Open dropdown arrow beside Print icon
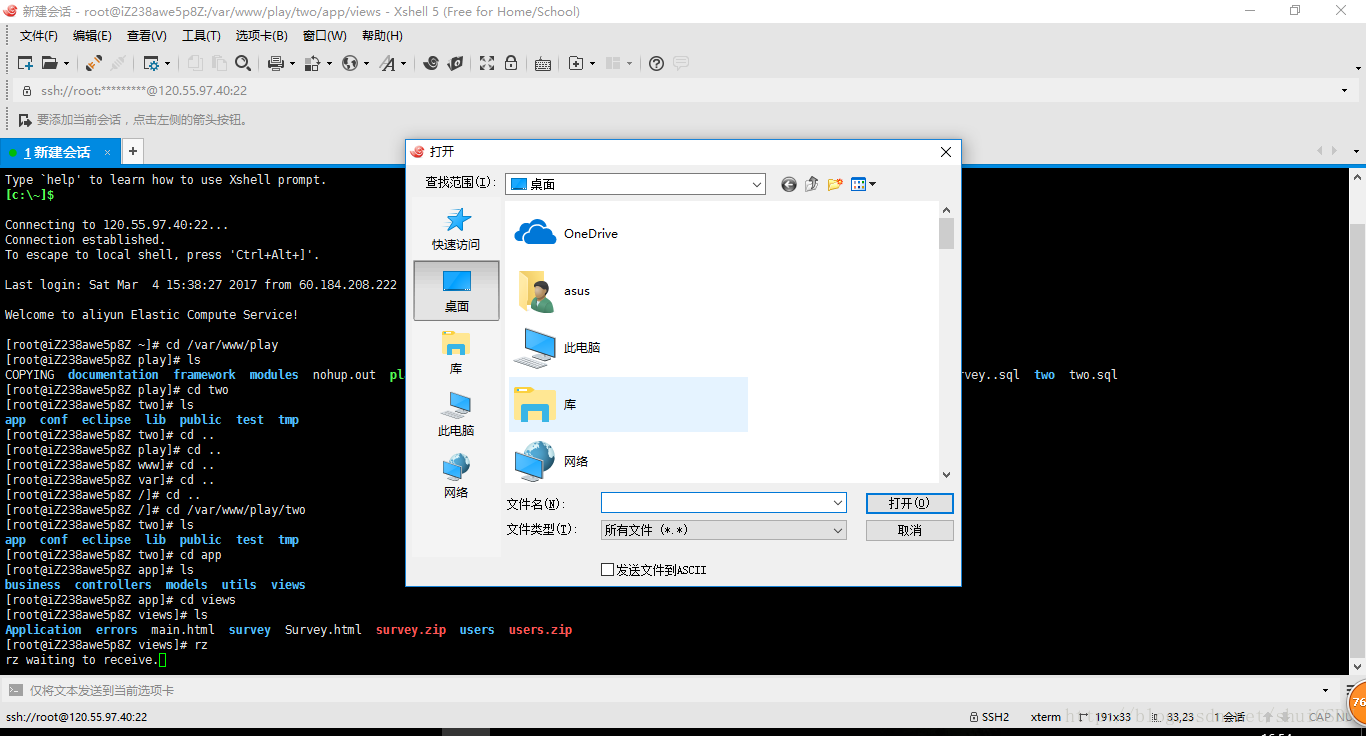1366x736 pixels. 292,63
